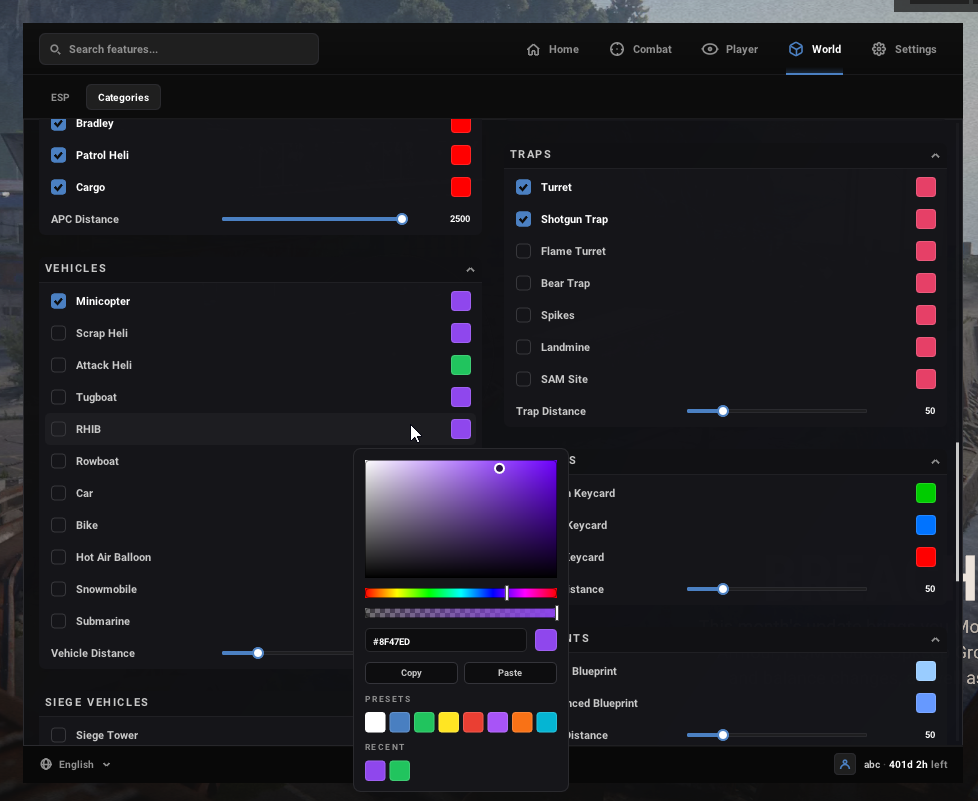Select the ESP sub-tab
The image size is (978, 801).
[60, 97]
